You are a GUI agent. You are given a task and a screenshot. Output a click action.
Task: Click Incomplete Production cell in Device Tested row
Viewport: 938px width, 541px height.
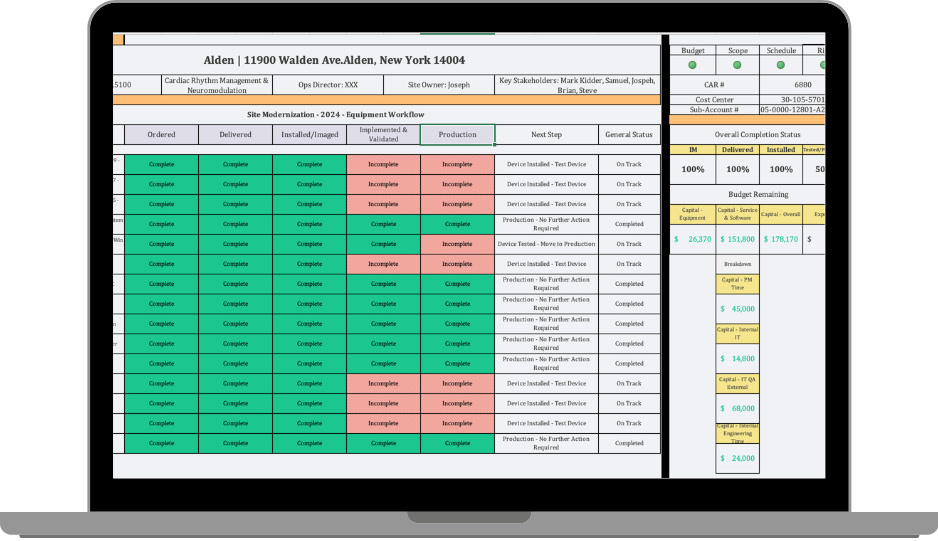click(458, 244)
